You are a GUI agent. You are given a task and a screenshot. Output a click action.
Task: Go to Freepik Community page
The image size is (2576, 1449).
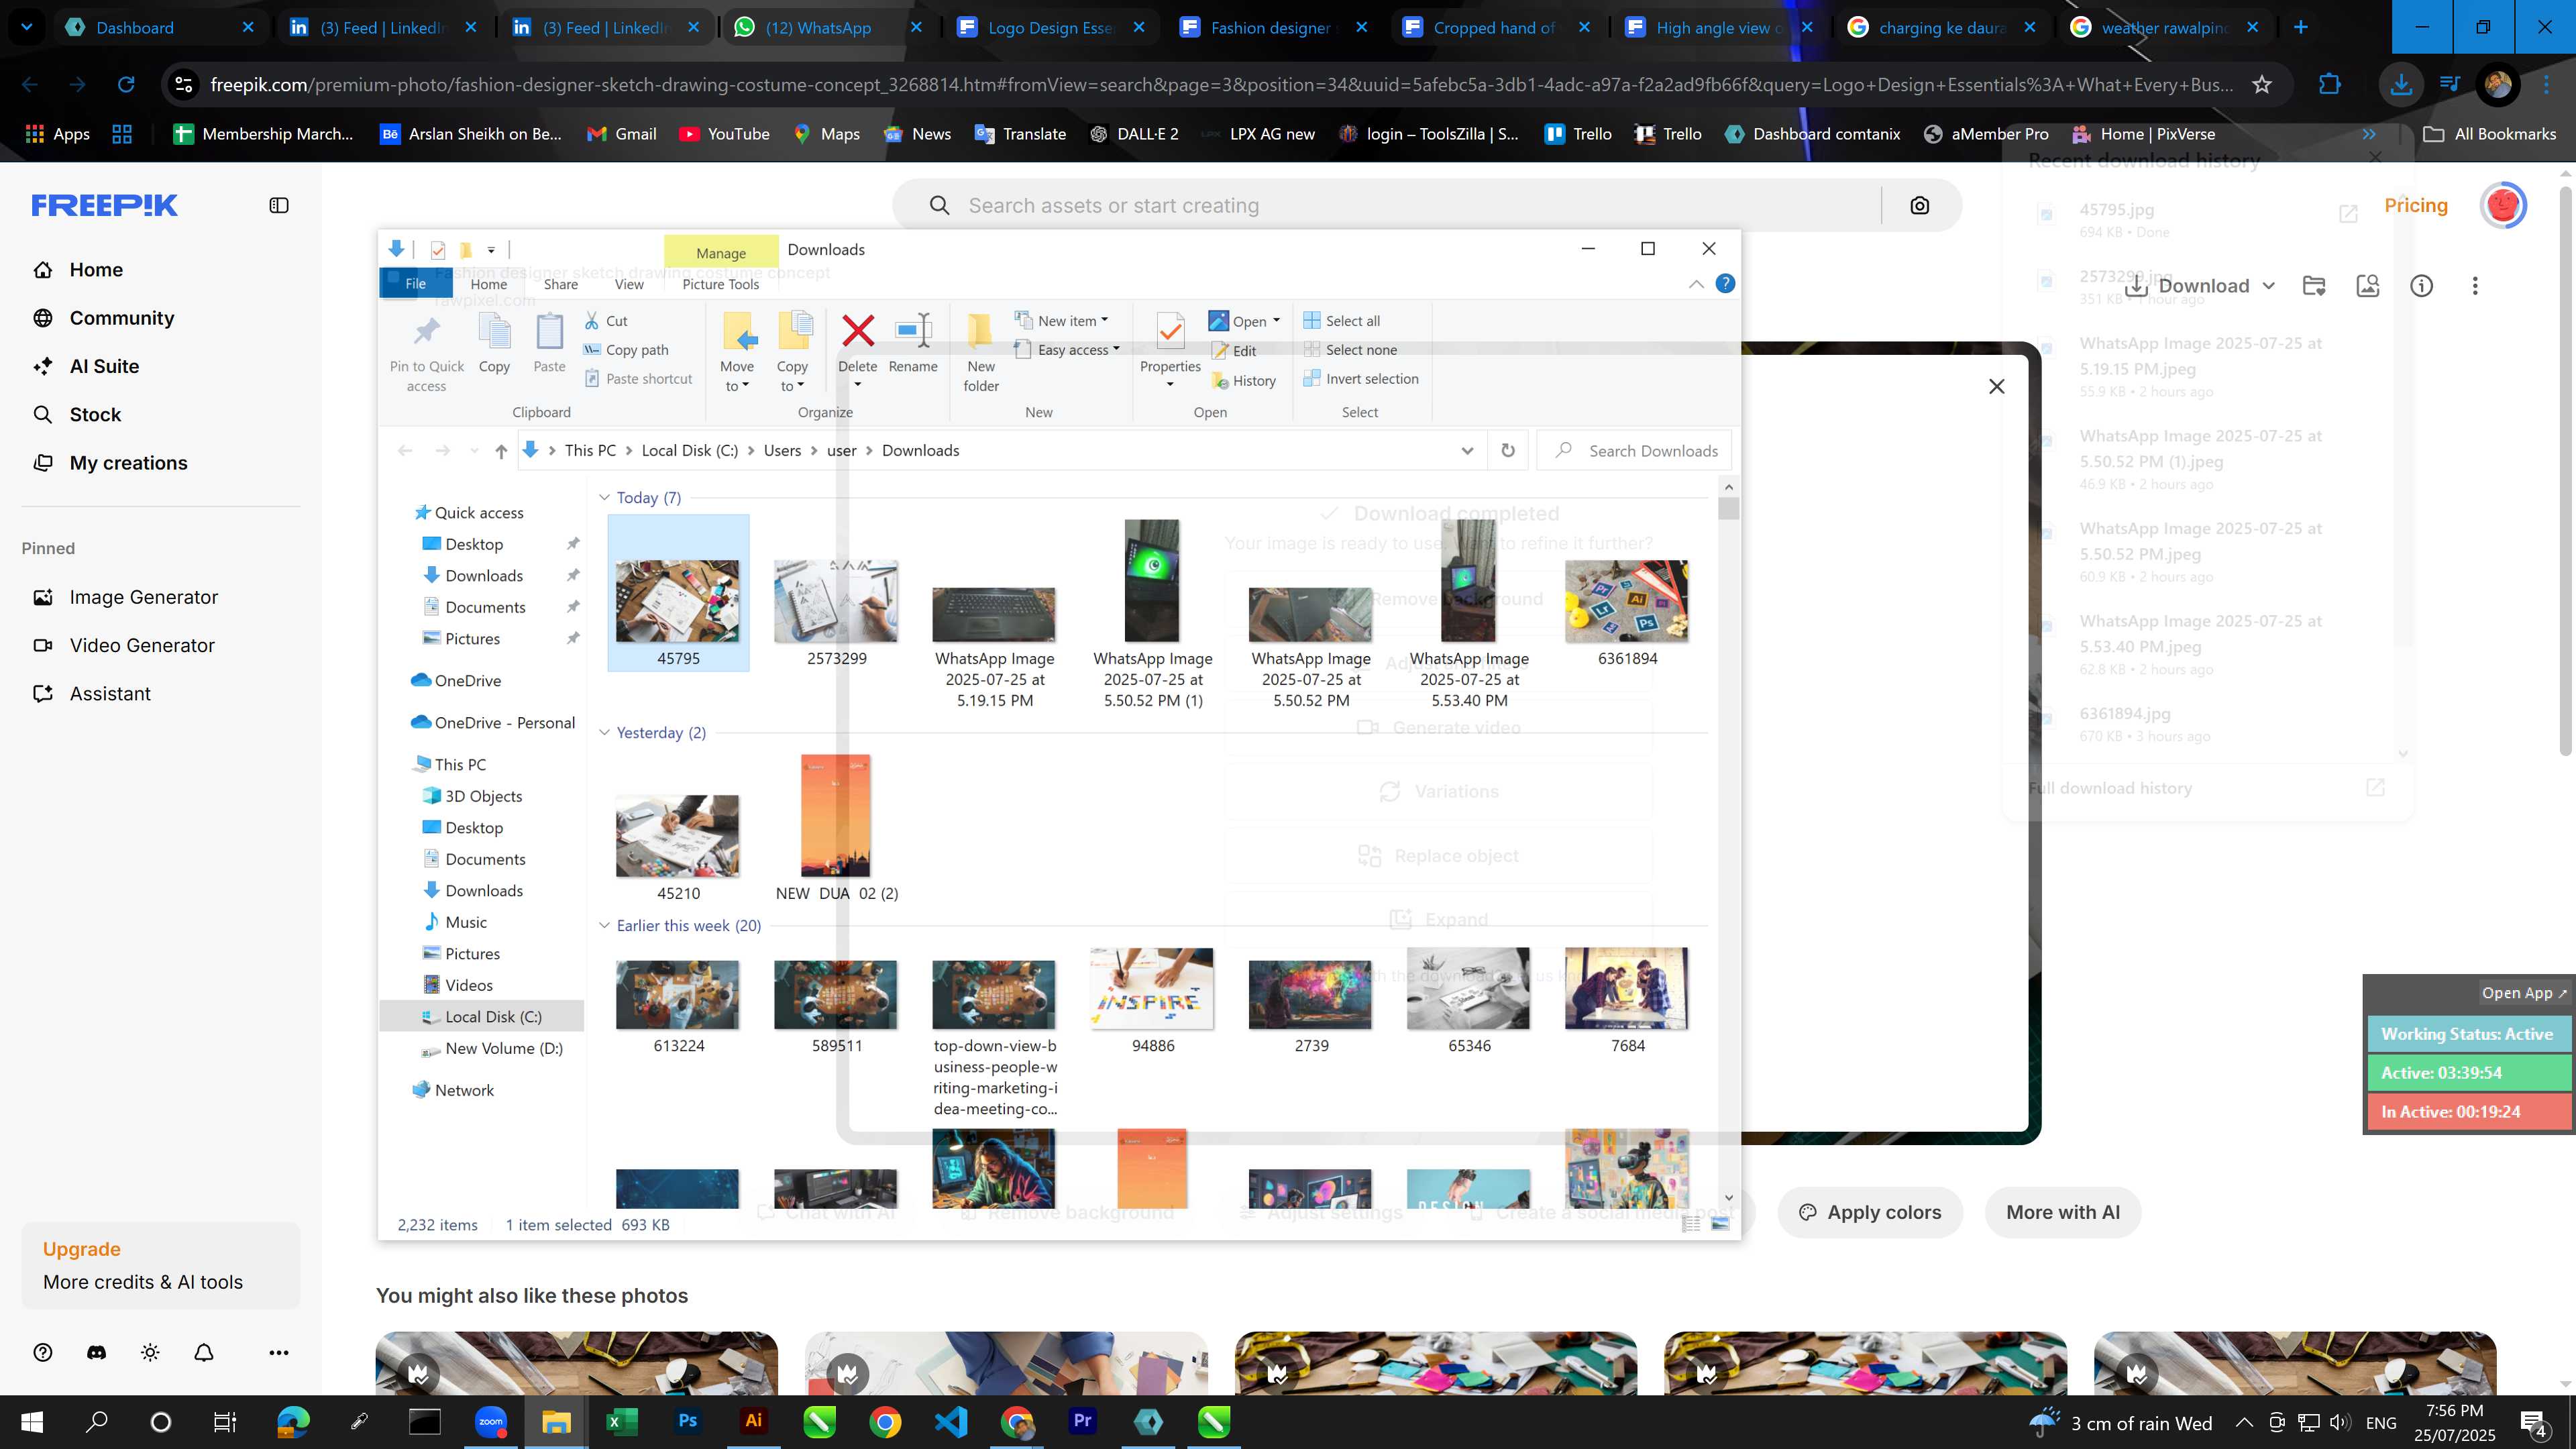[121, 318]
